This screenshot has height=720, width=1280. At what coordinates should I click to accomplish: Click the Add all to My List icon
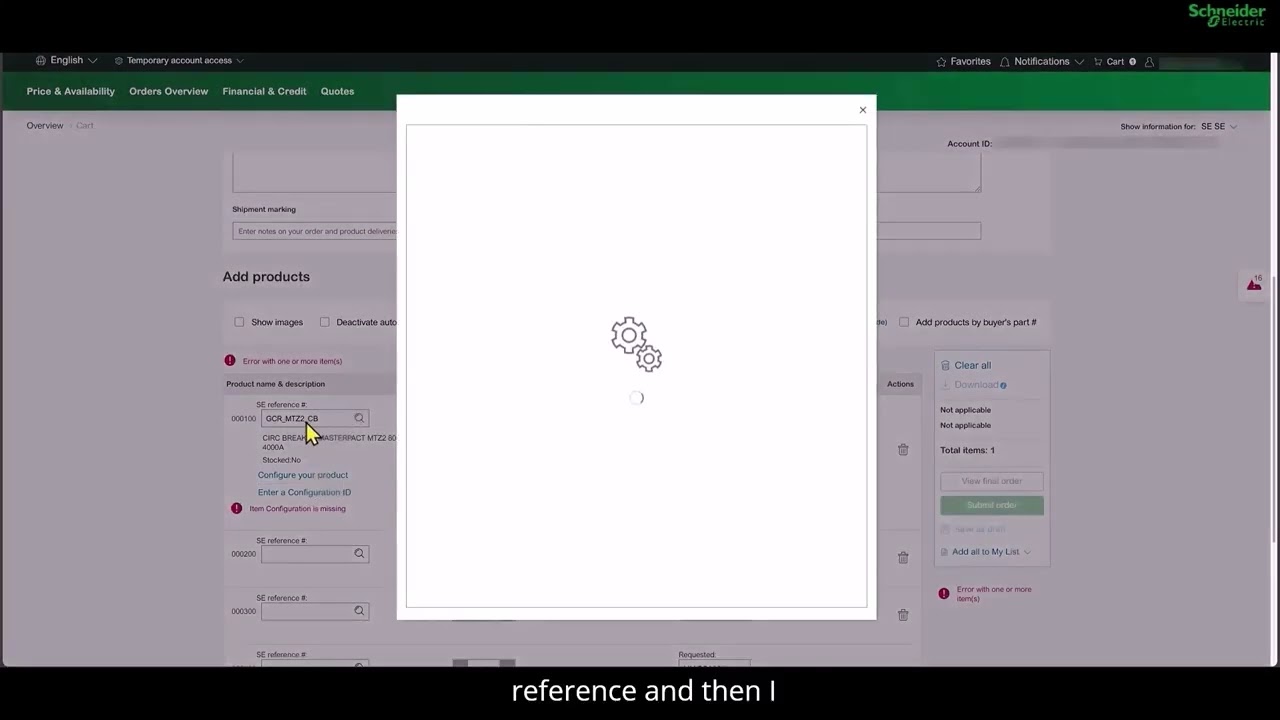945,552
